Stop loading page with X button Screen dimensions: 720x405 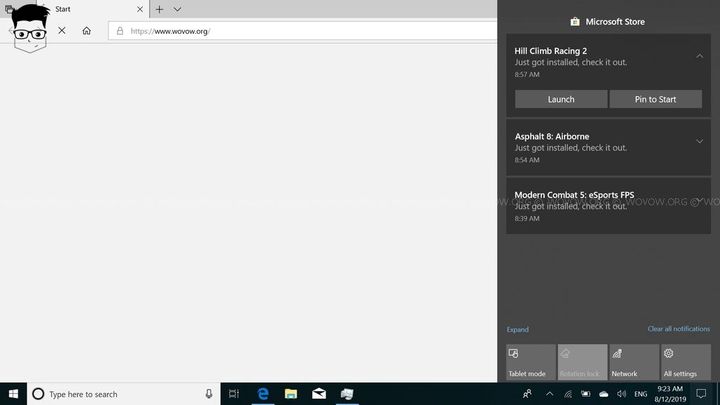(62, 31)
